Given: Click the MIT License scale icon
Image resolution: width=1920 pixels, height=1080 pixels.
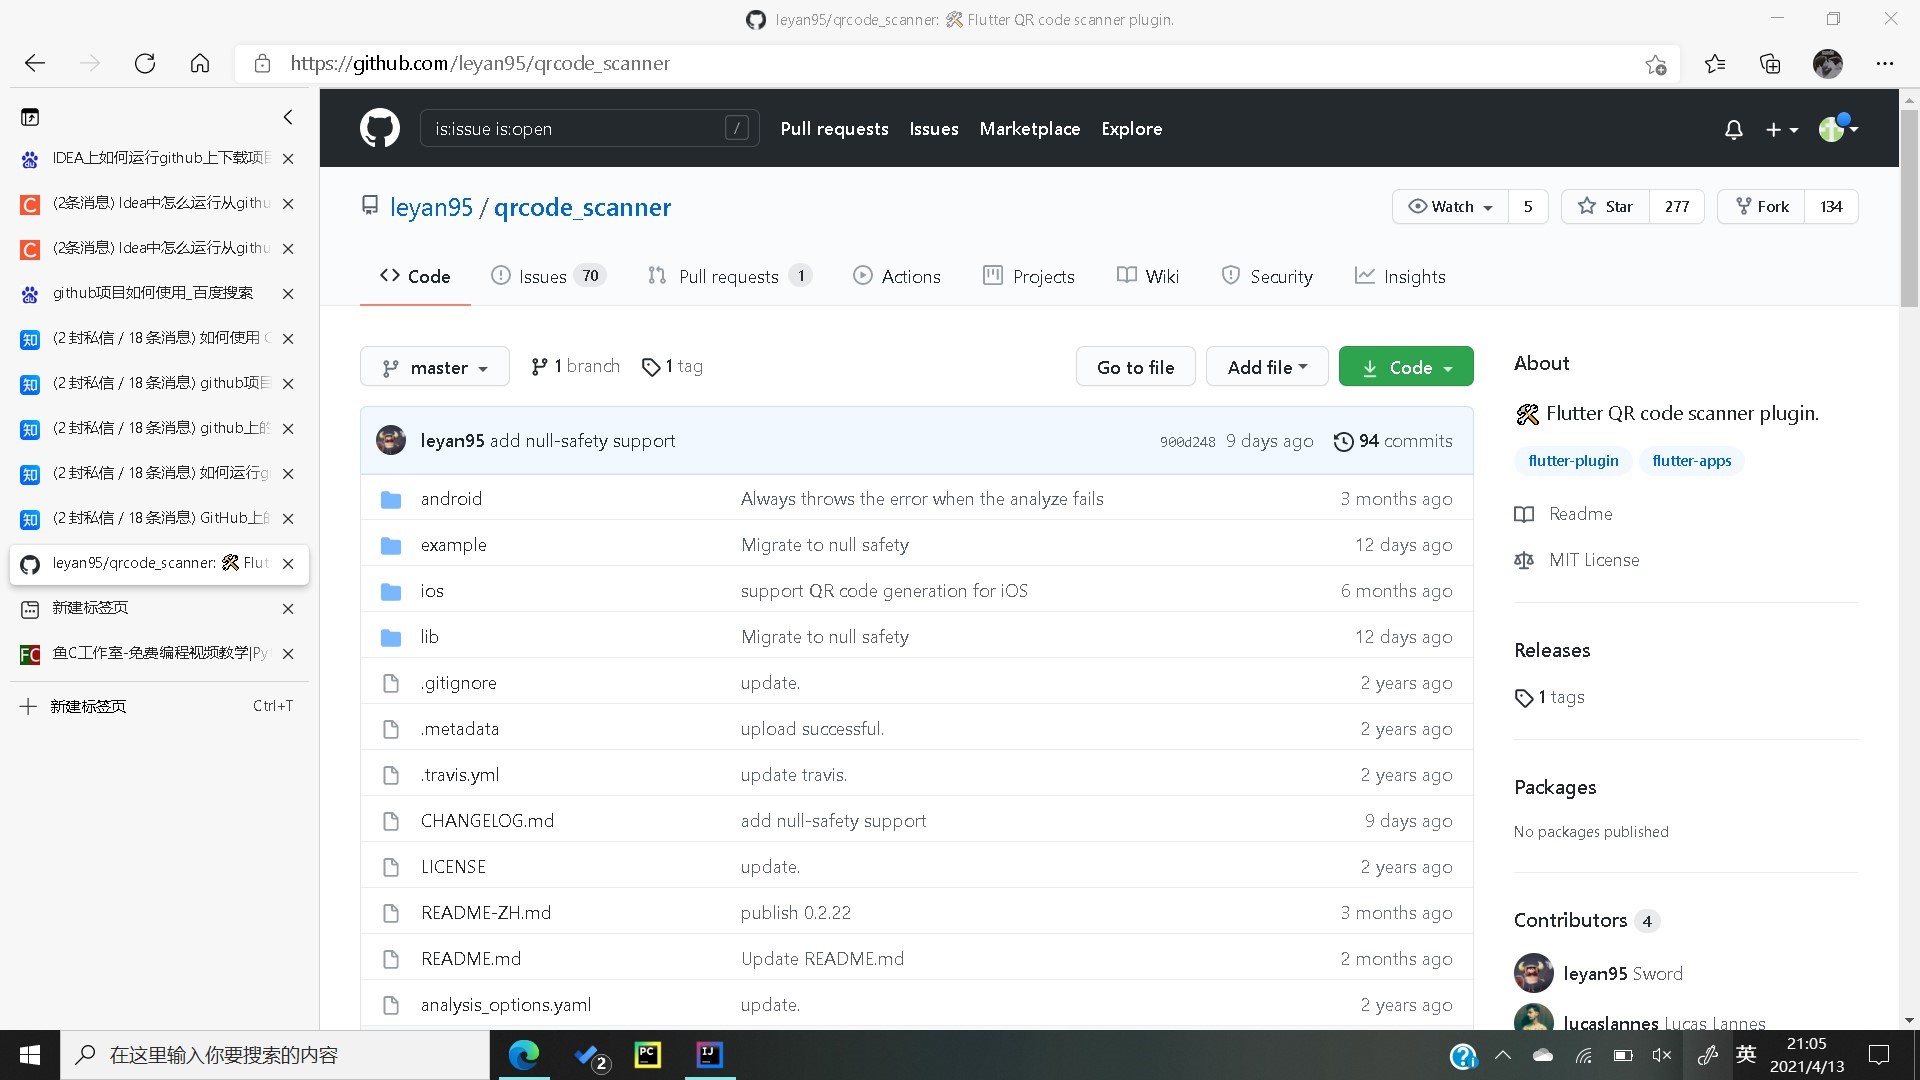Looking at the screenshot, I should [1524, 559].
